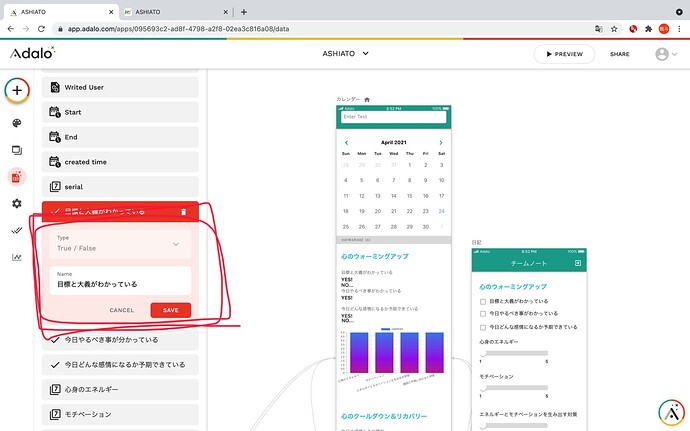Screen dimensions: 690x431
Task: Open the Type True / False dropdown
Action: point(120,244)
